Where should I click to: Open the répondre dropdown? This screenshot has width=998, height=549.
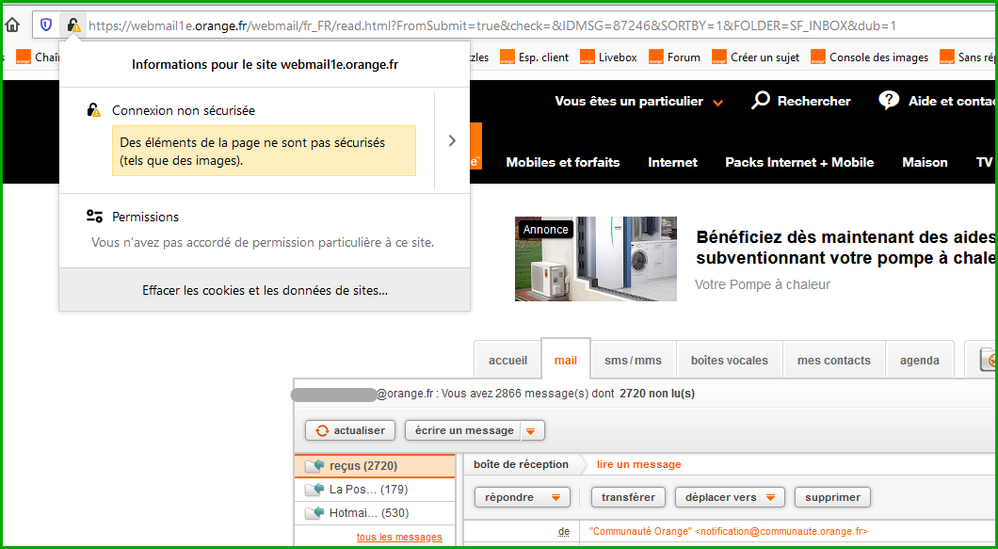[x=522, y=497]
